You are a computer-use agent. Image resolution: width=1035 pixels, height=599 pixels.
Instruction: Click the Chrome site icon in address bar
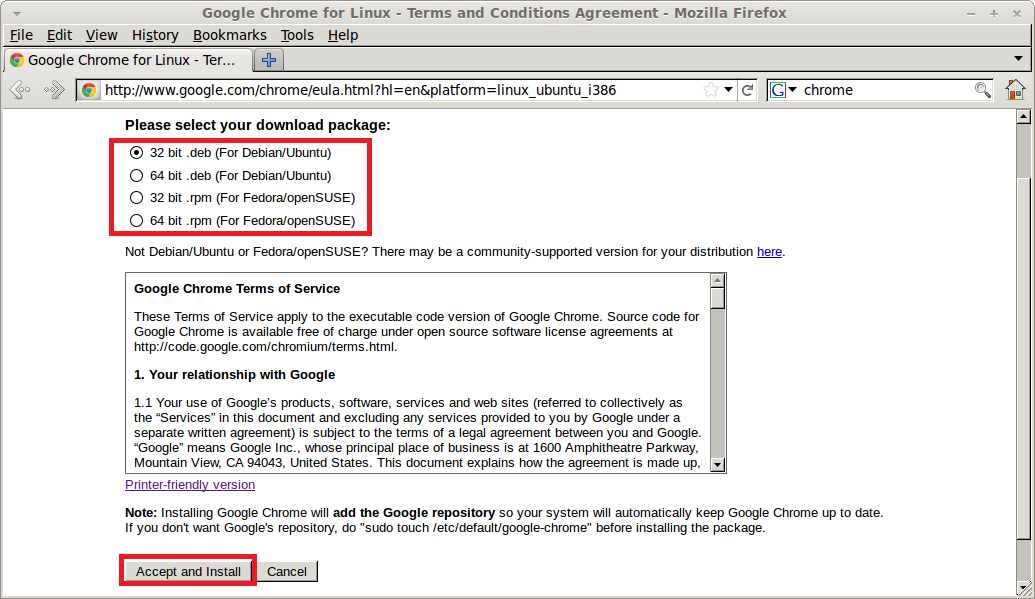89,90
